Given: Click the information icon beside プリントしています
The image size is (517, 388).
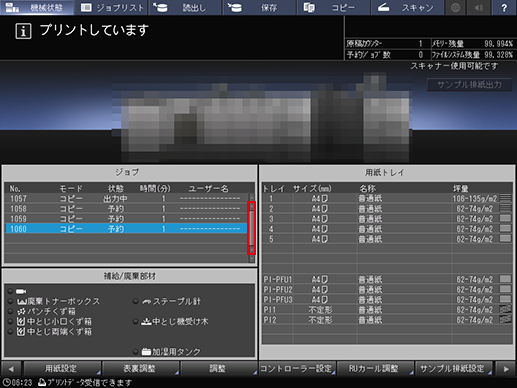Looking at the screenshot, I should click(x=23, y=31).
